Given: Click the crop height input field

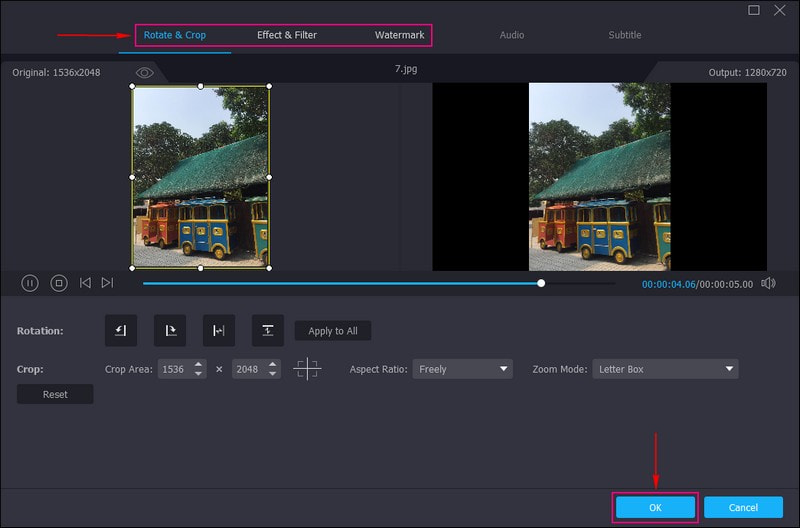Looking at the screenshot, I should (248, 369).
